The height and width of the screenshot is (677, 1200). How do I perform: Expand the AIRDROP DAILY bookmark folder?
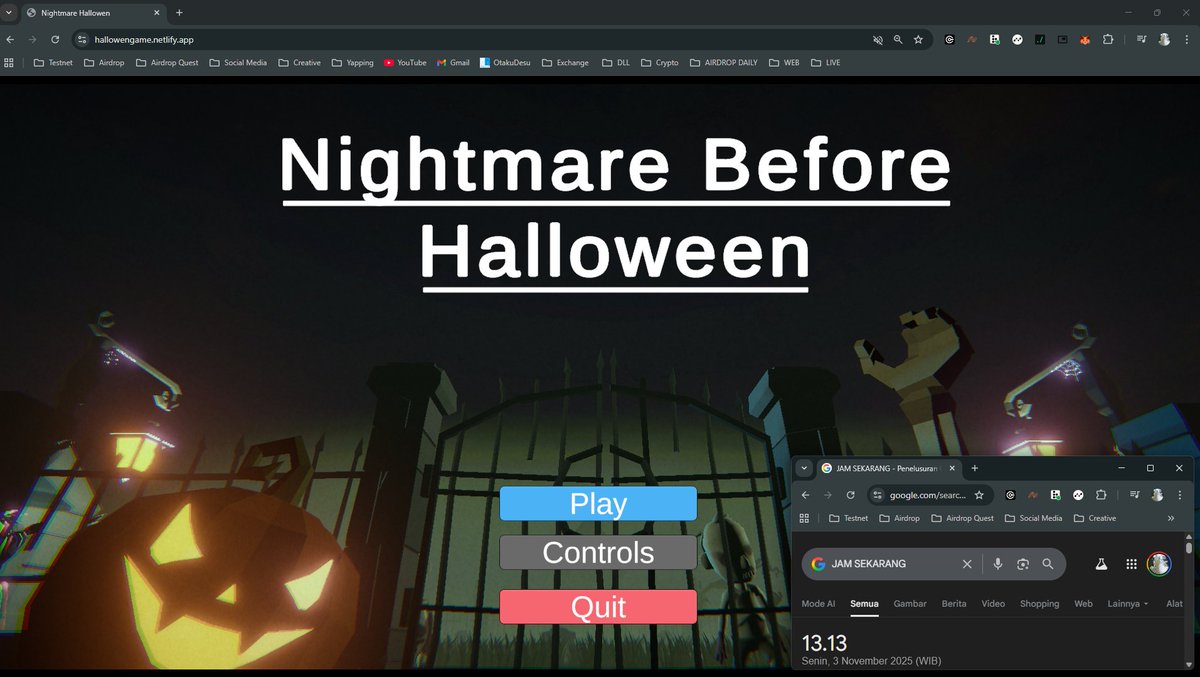pyautogui.click(x=723, y=62)
